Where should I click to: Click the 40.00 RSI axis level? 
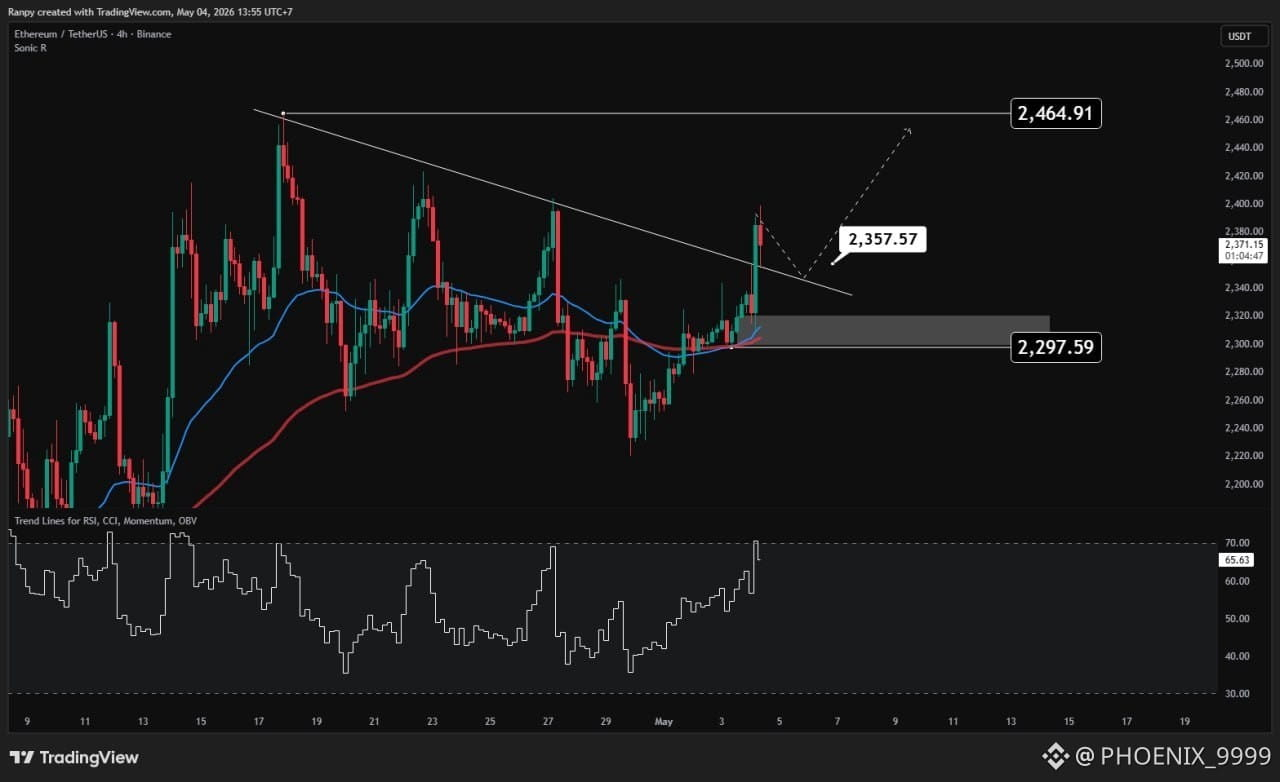pyautogui.click(x=1235, y=656)
